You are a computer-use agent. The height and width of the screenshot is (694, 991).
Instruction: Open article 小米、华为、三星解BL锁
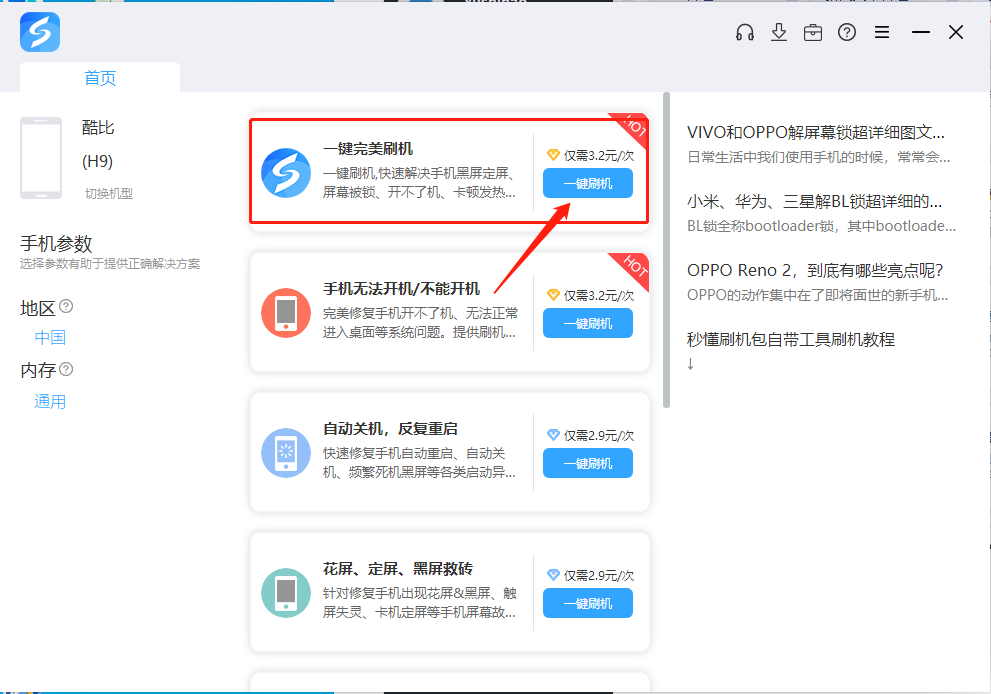click(x=814, y=202)
